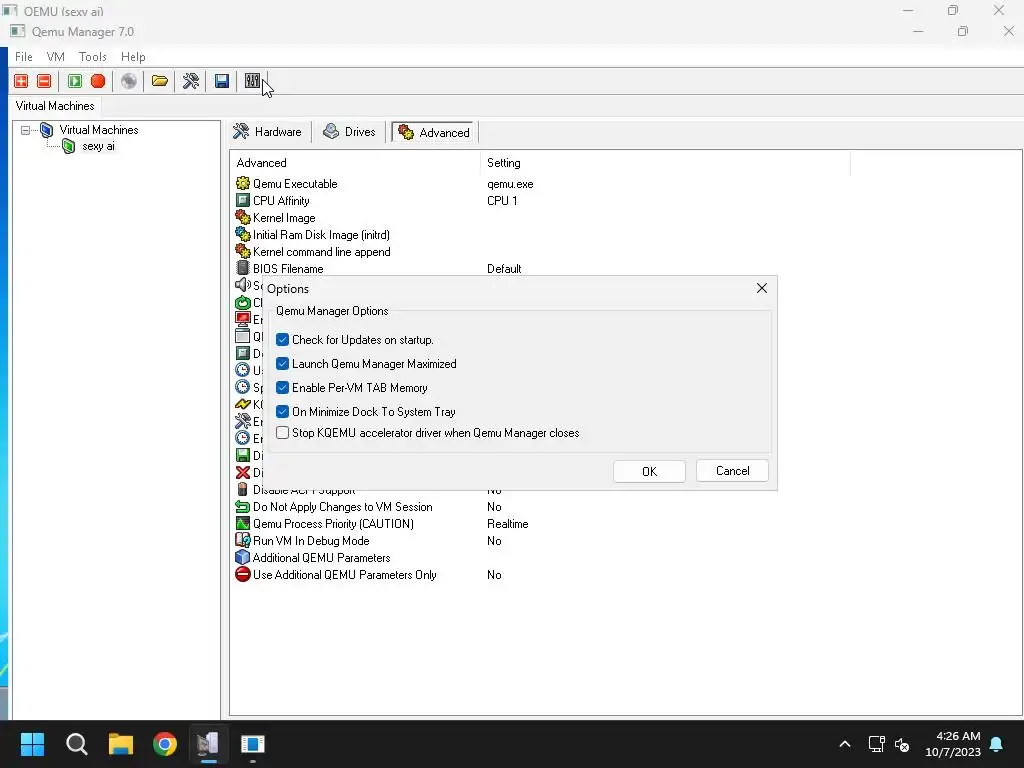Image resolution: width=1024 pixels, height=768 pixels.
Task: Open the Tools menu
Action: [93, 57]
